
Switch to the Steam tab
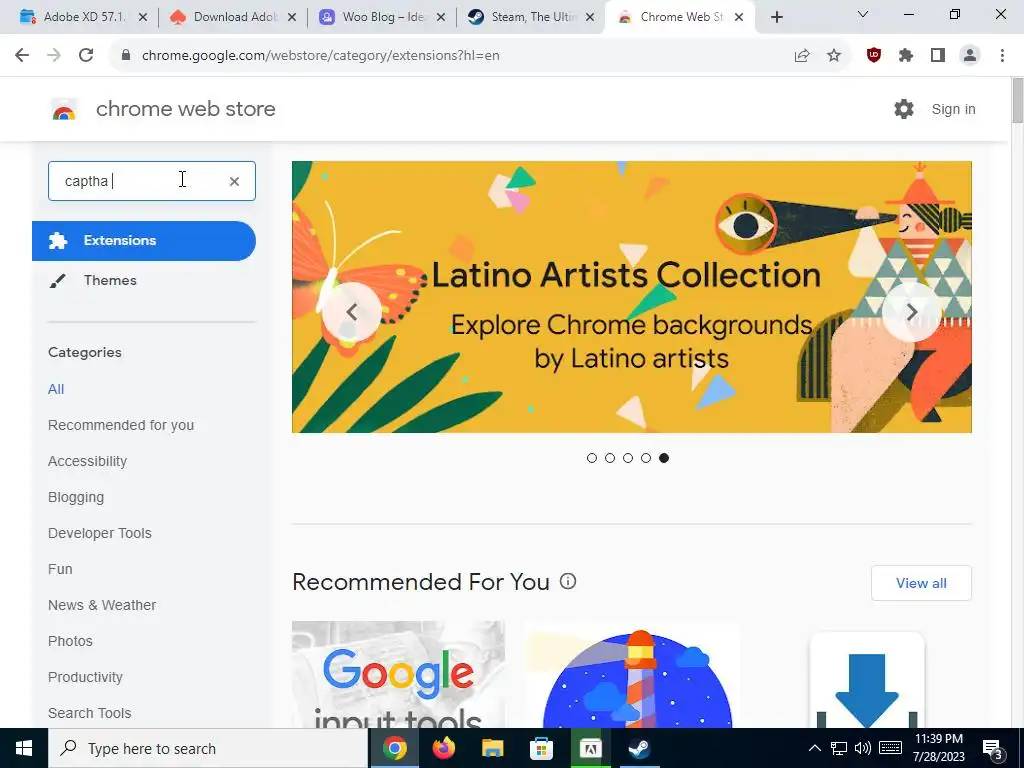coord(532,17)
